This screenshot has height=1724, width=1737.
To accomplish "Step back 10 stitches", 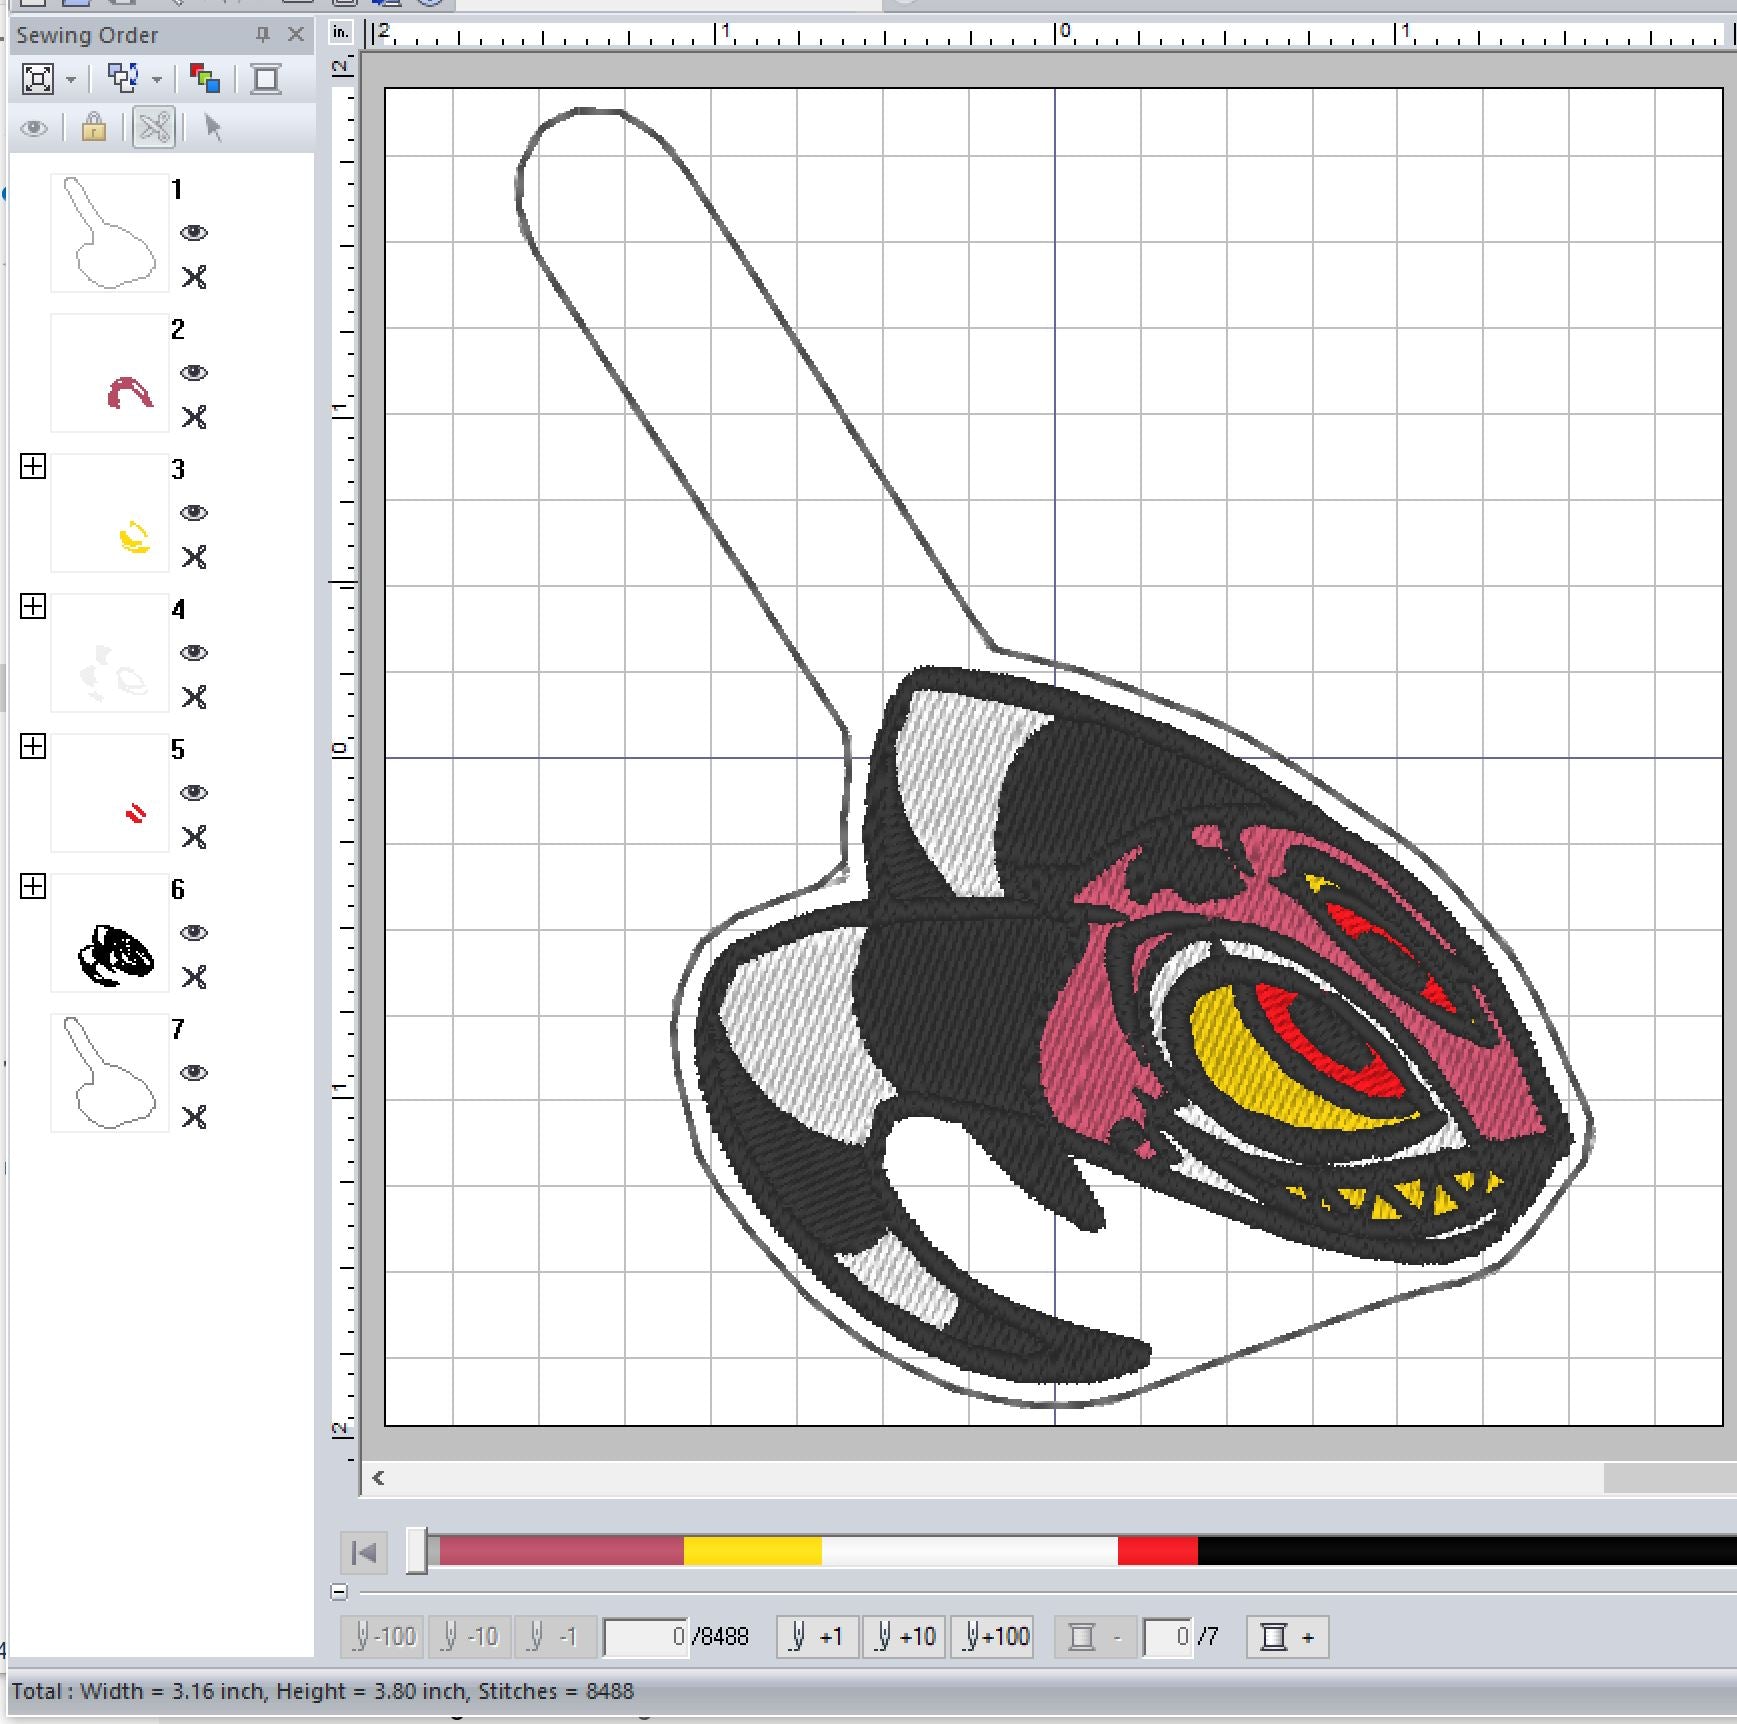I will click(x=469, y=1637).
